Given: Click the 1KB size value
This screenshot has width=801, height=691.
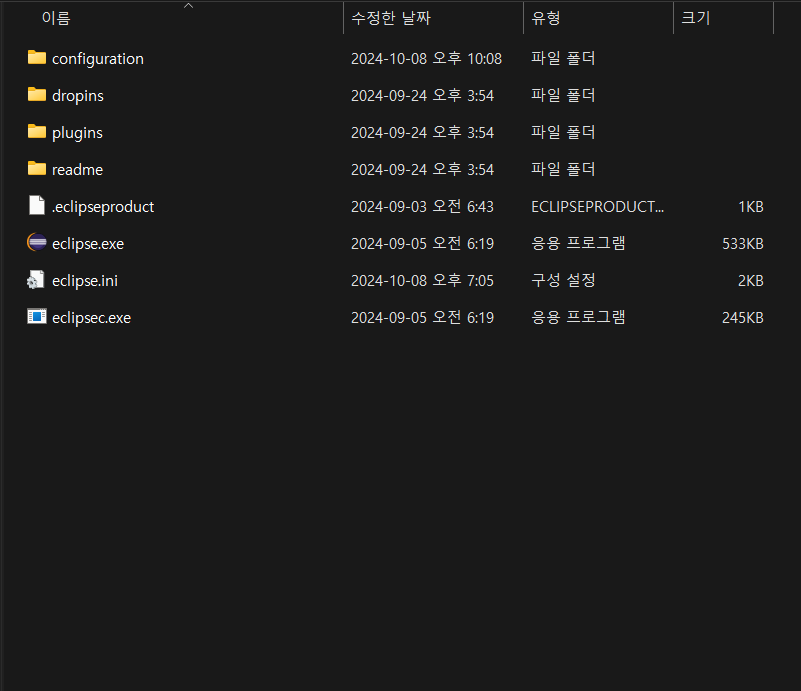Looking at the screenshot, I should click(751, 206).
